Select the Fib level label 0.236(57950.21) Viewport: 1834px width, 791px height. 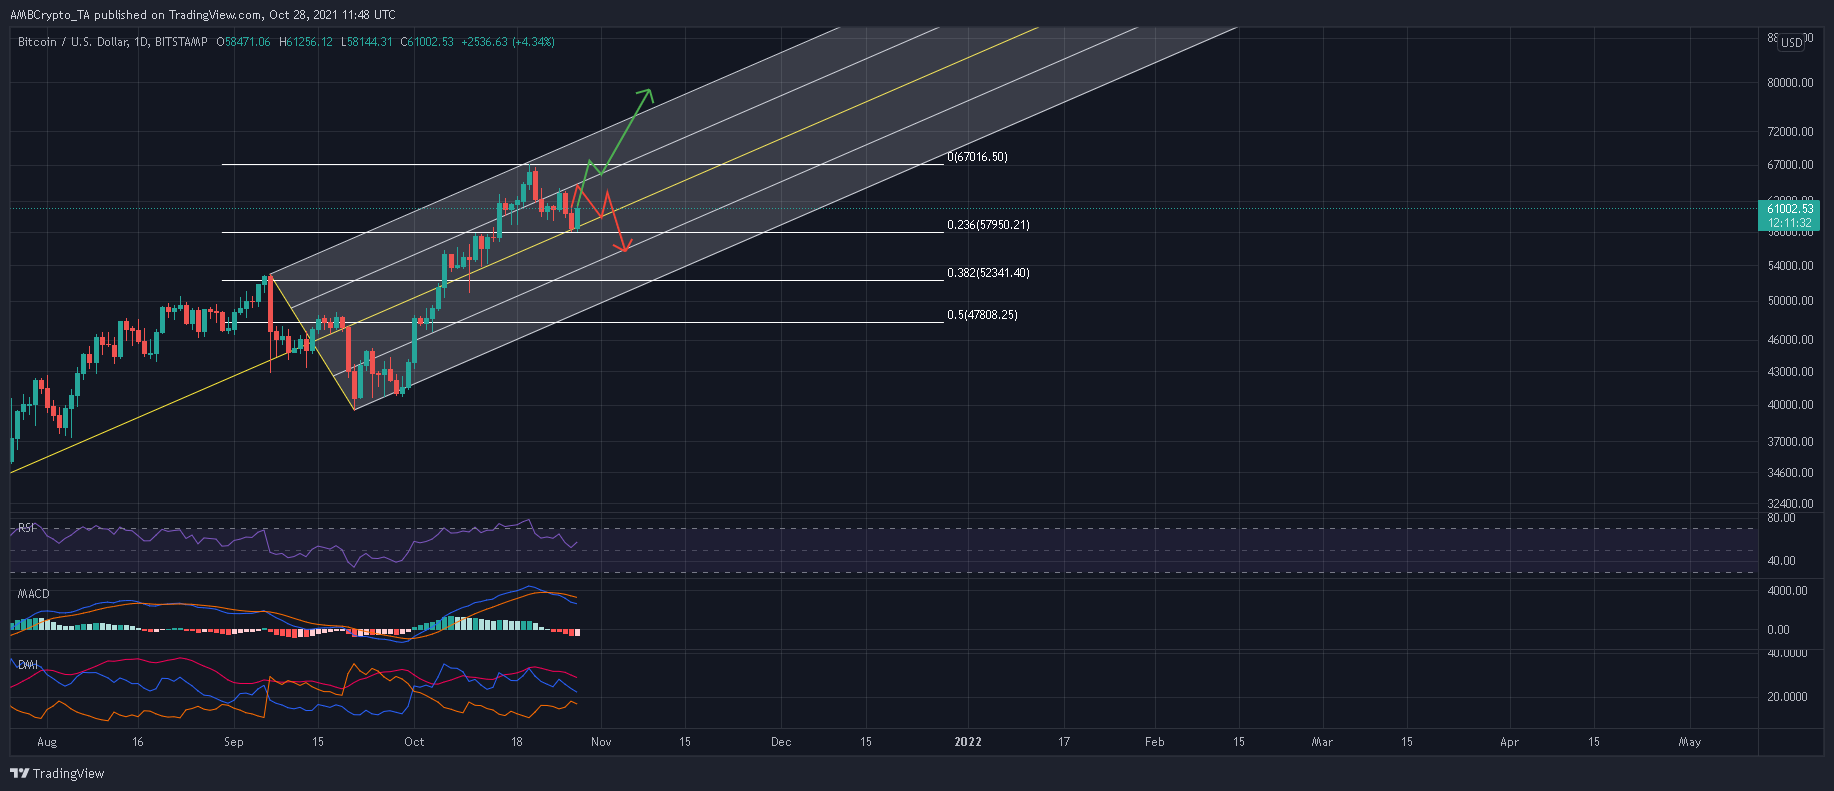point(988,225)
